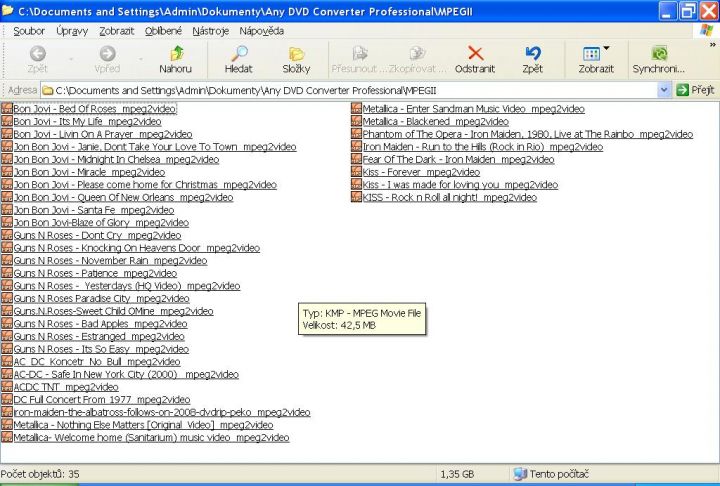This screenshot has width=720, height=486.
Task: Open the Zobrazit view dropdown arrow
Action: (606, 48)
